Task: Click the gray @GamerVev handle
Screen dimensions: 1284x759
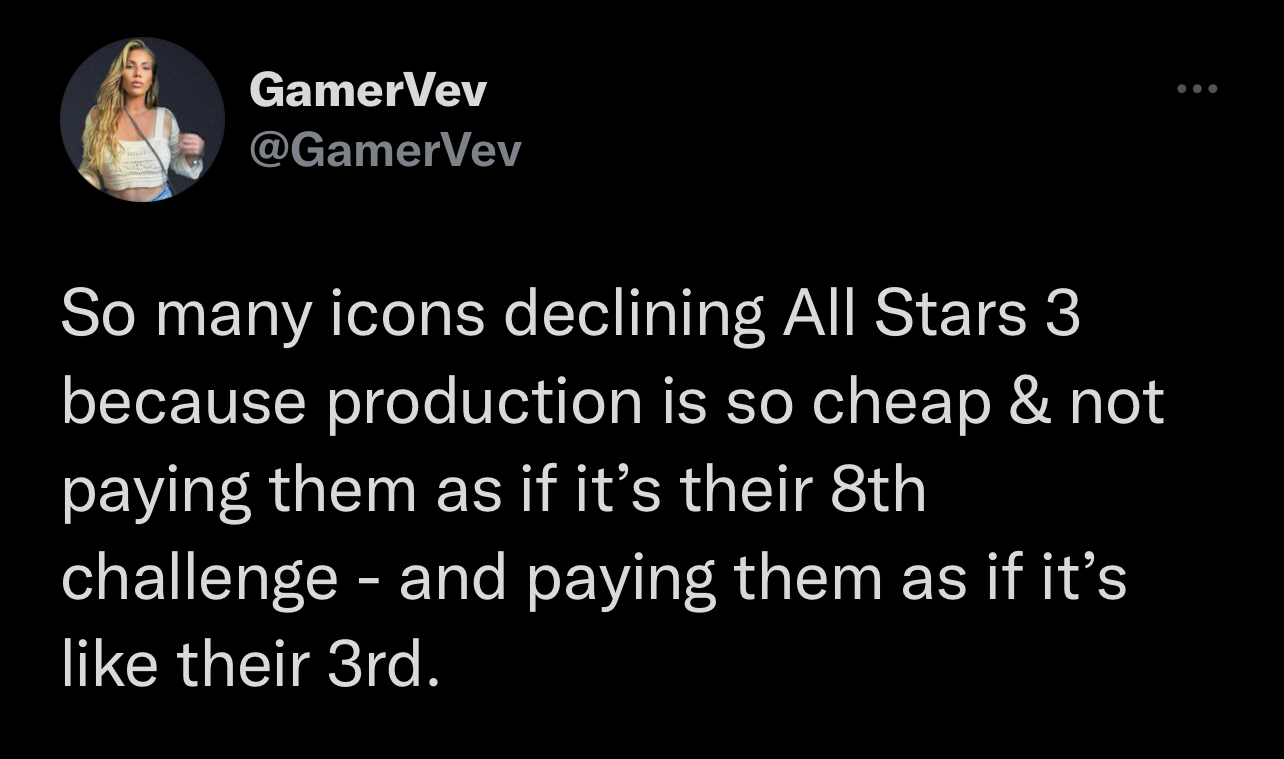Action: (x=385, y=151)
